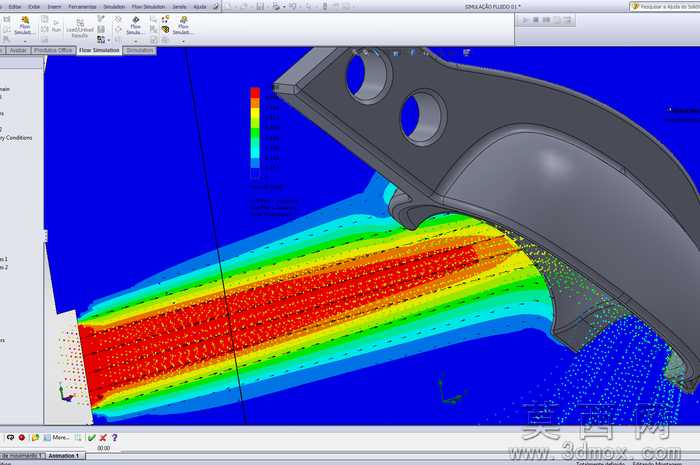Click the Flow Simulation tools icon on ribbon right
700x465 pixels.
[183, 25]
